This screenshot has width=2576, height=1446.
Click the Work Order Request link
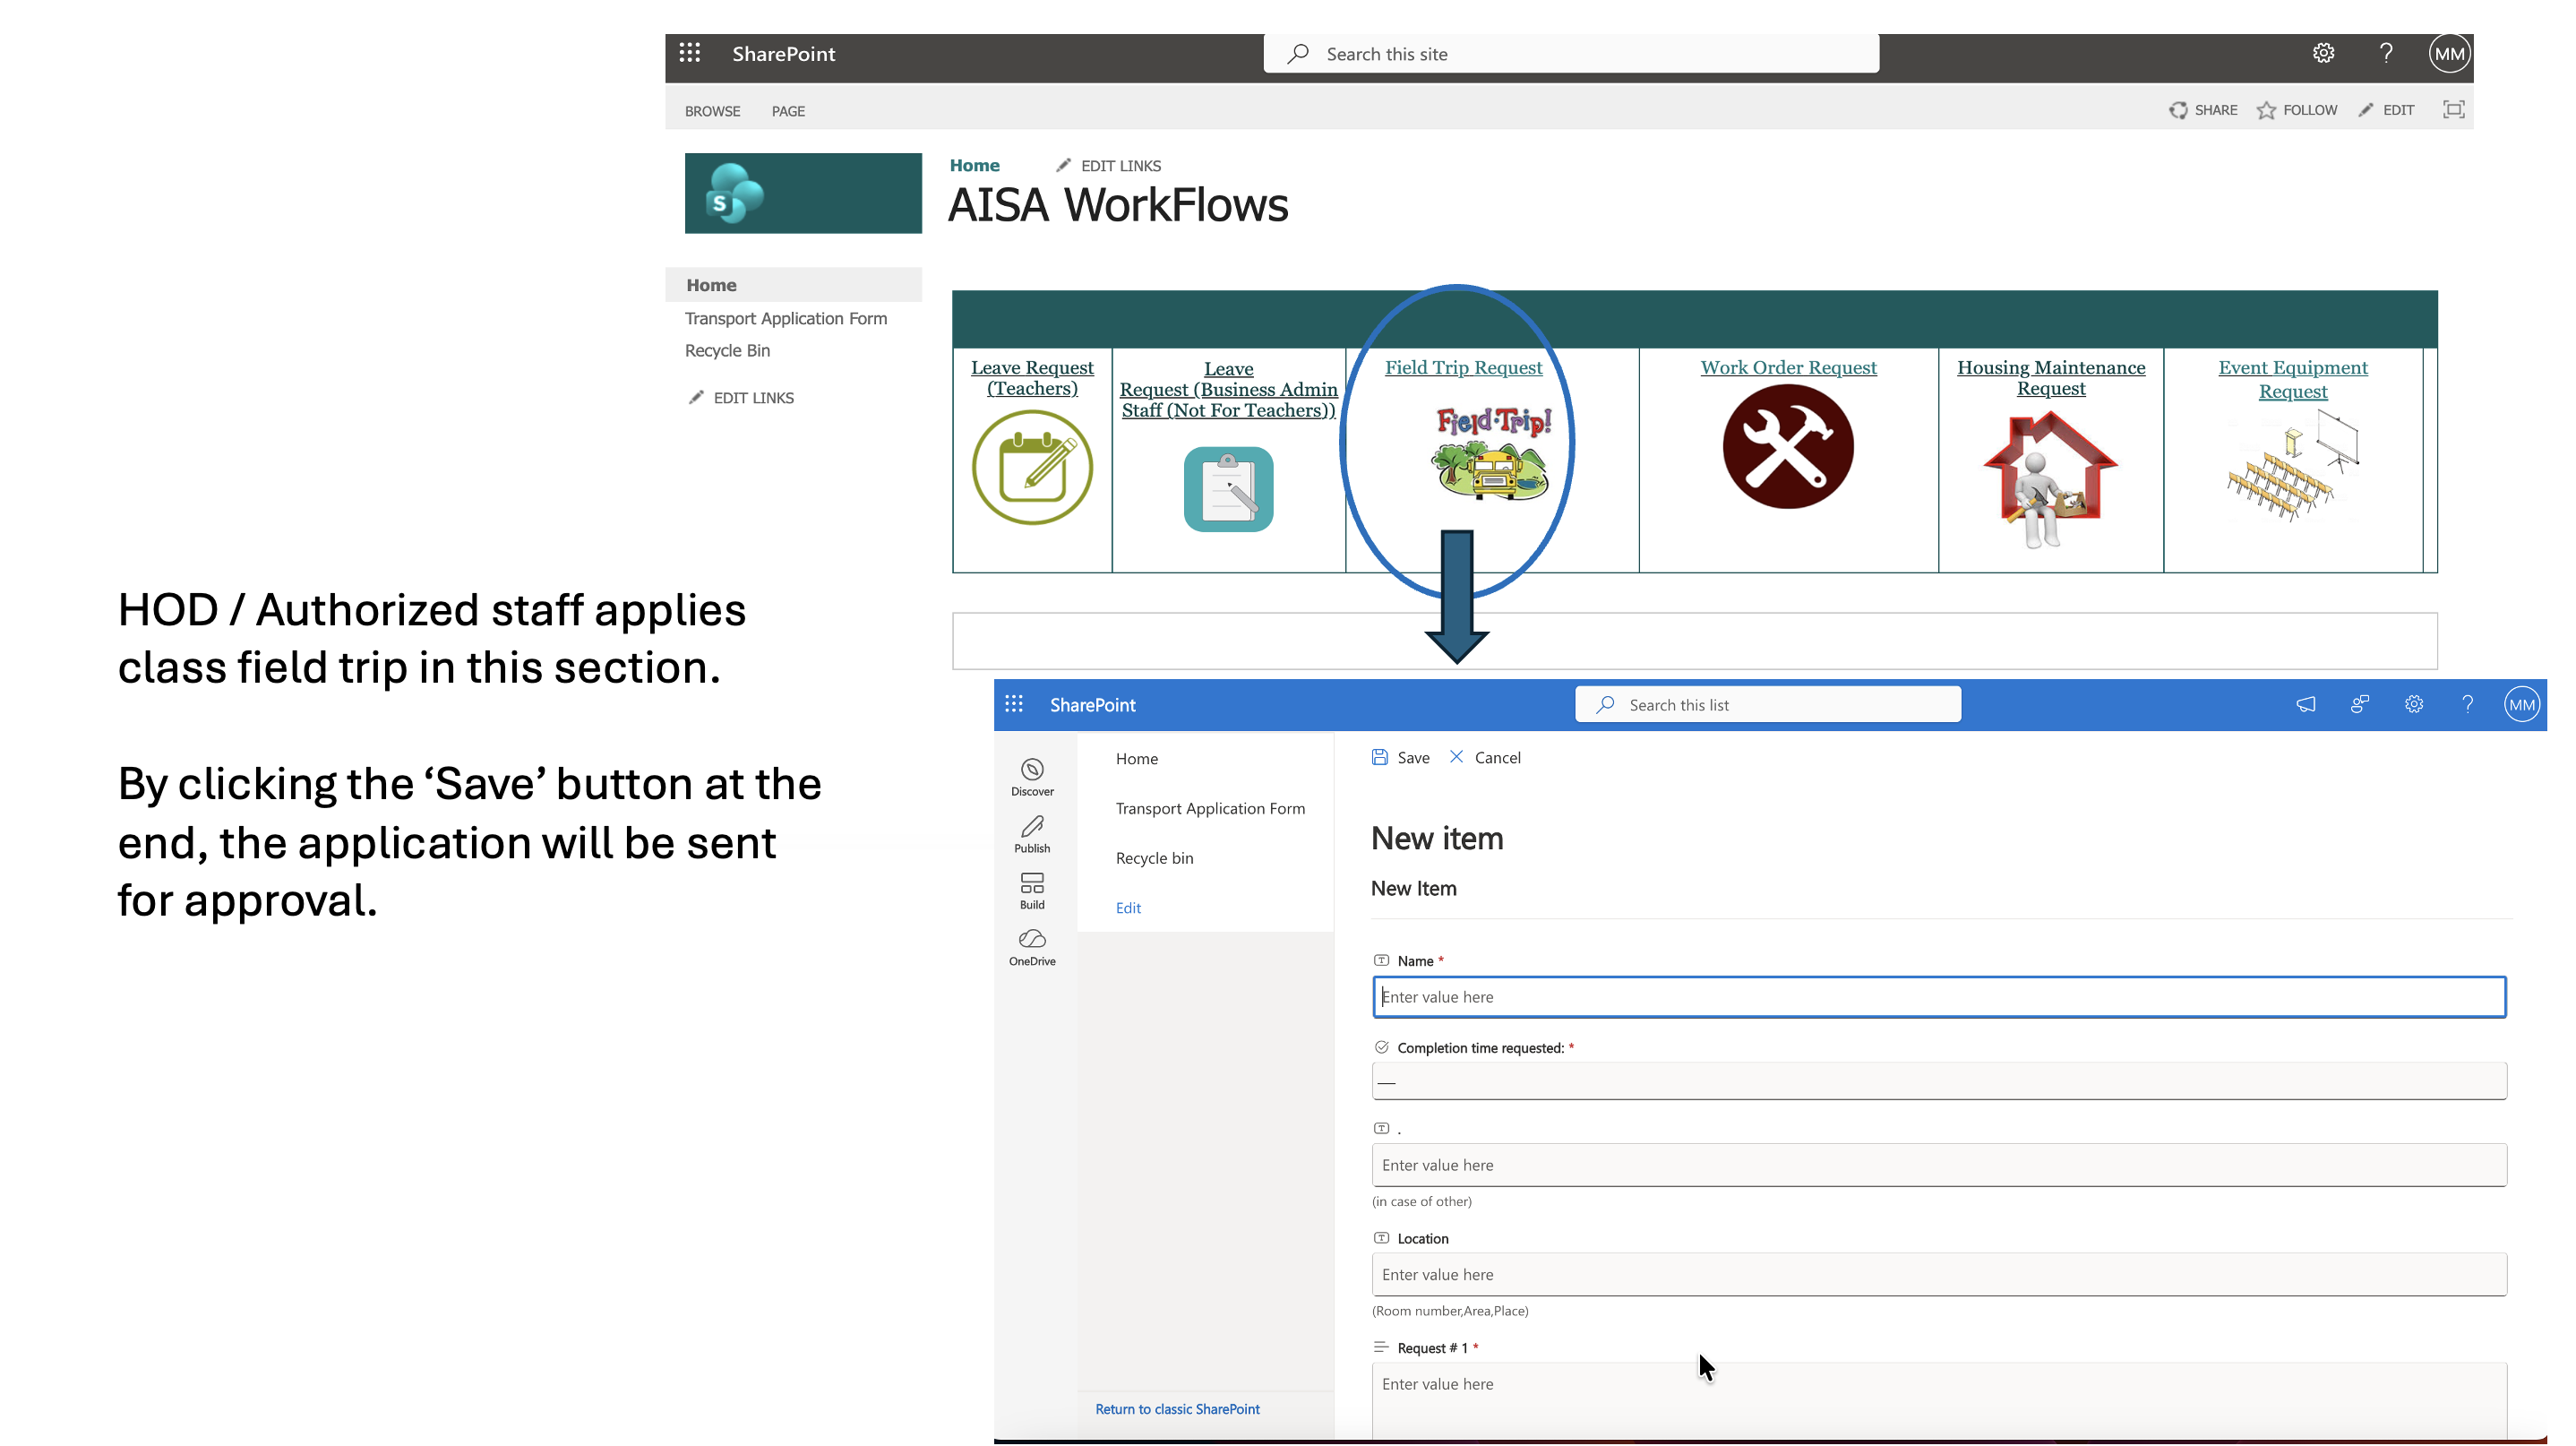click(1788, 367)
